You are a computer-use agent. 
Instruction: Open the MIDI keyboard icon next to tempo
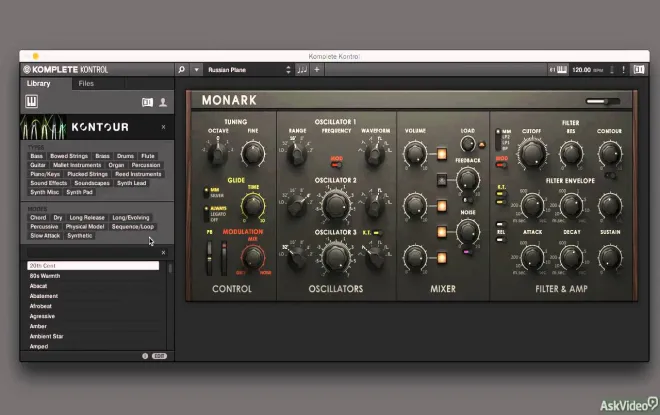point(559,70)
